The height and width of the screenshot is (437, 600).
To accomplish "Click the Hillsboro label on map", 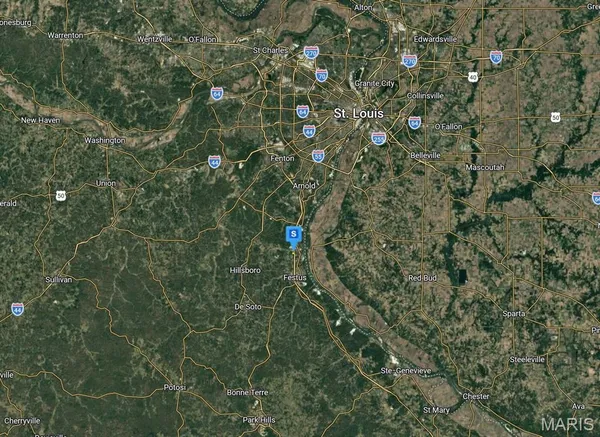I will tap(245, 270).
